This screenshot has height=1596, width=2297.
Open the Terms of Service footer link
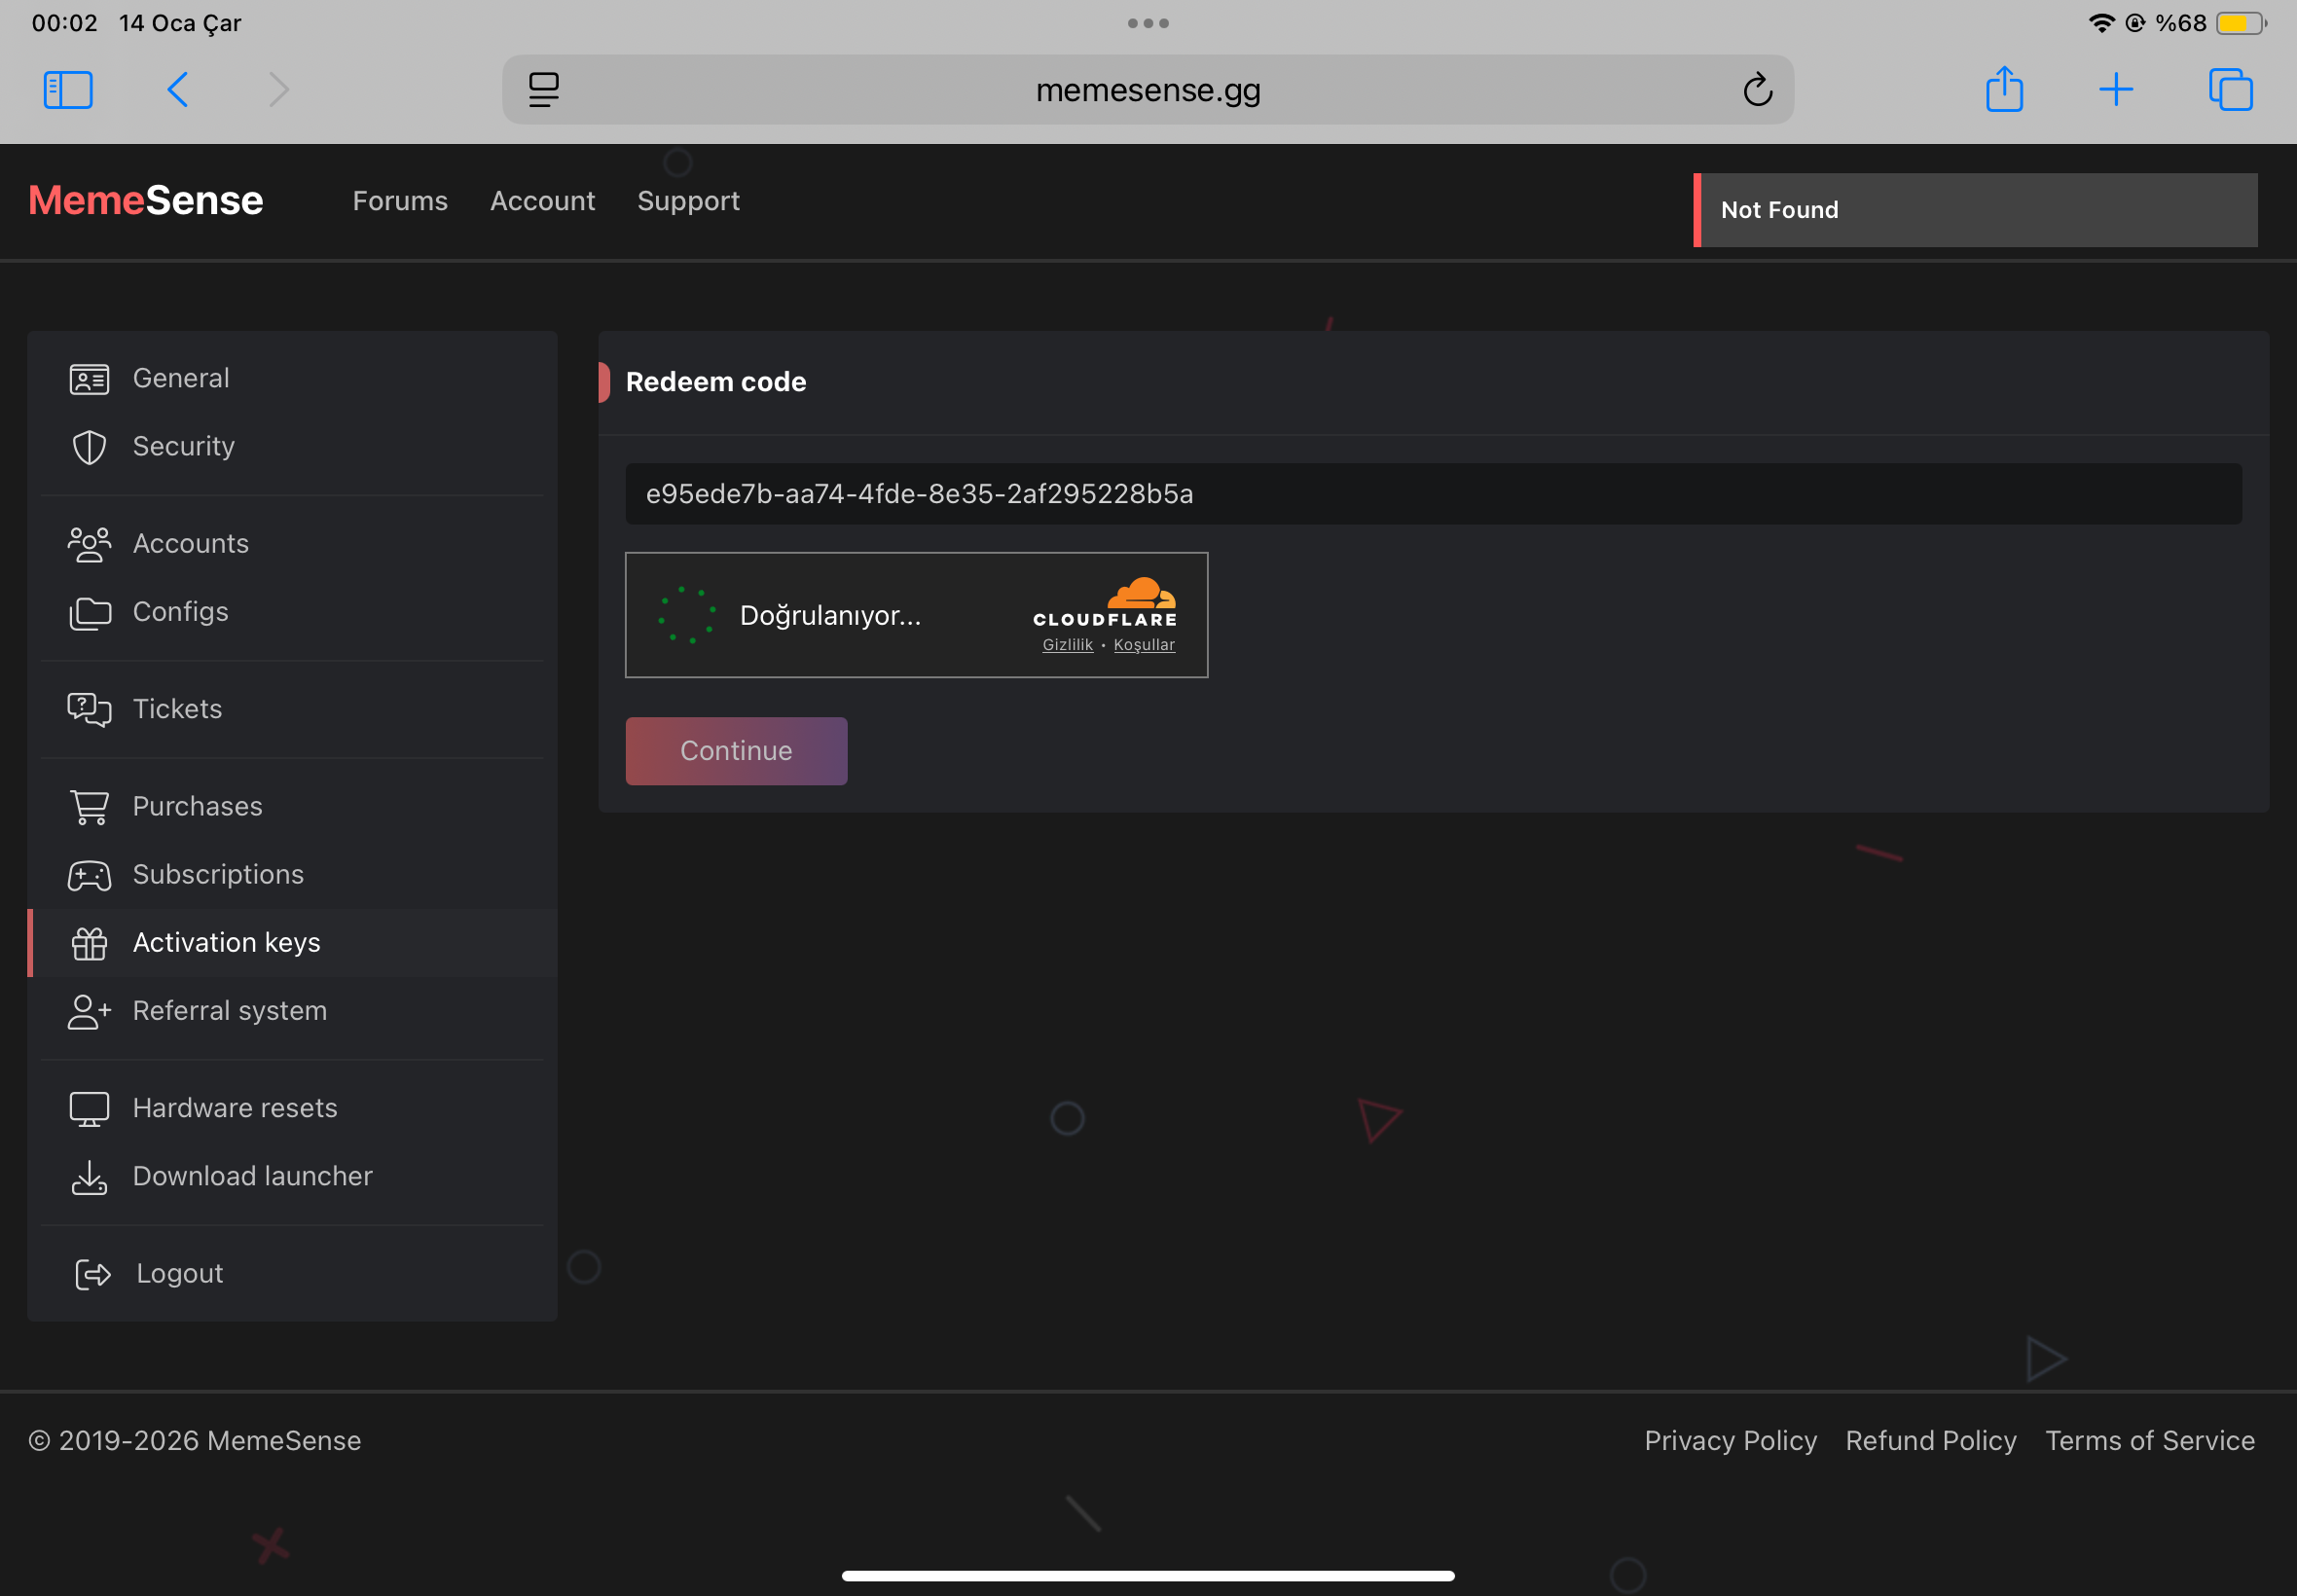point(2149,1440)
